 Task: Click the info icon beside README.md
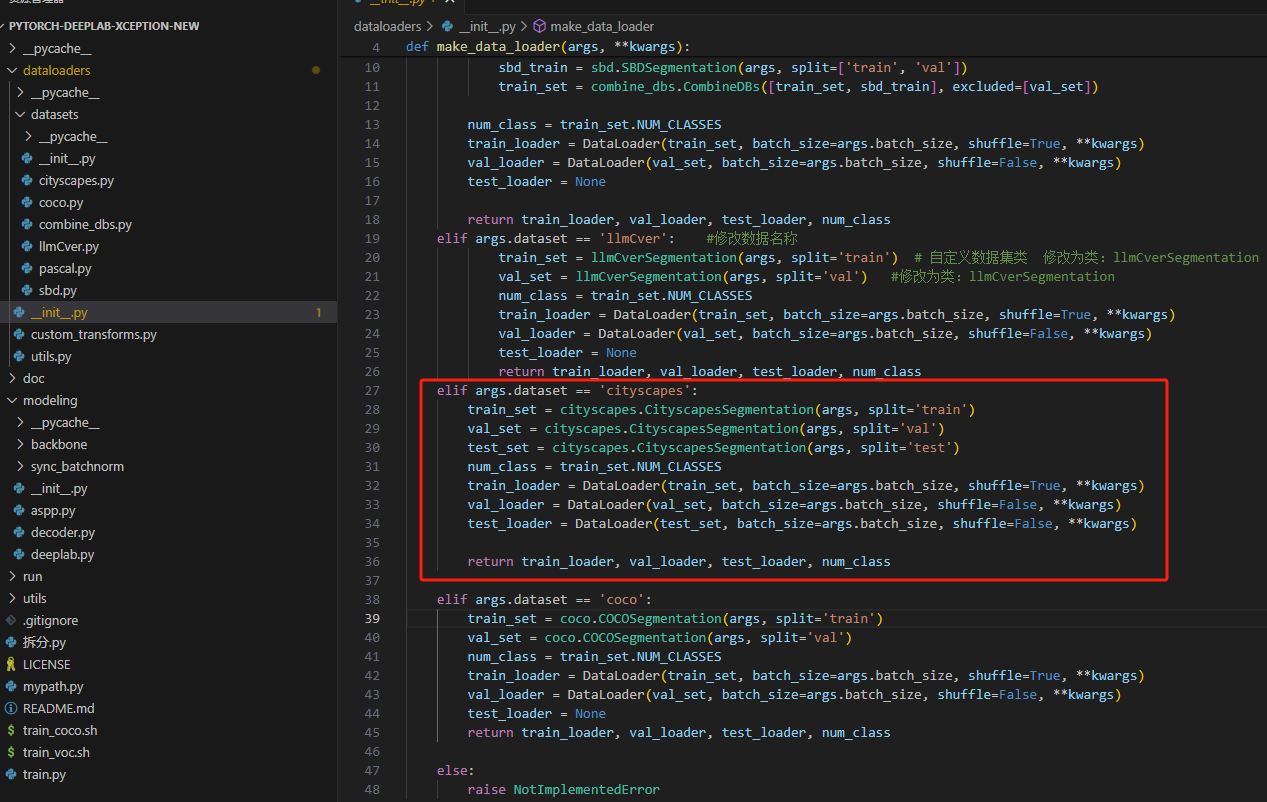pyautogui.click(x=12, y=709)
